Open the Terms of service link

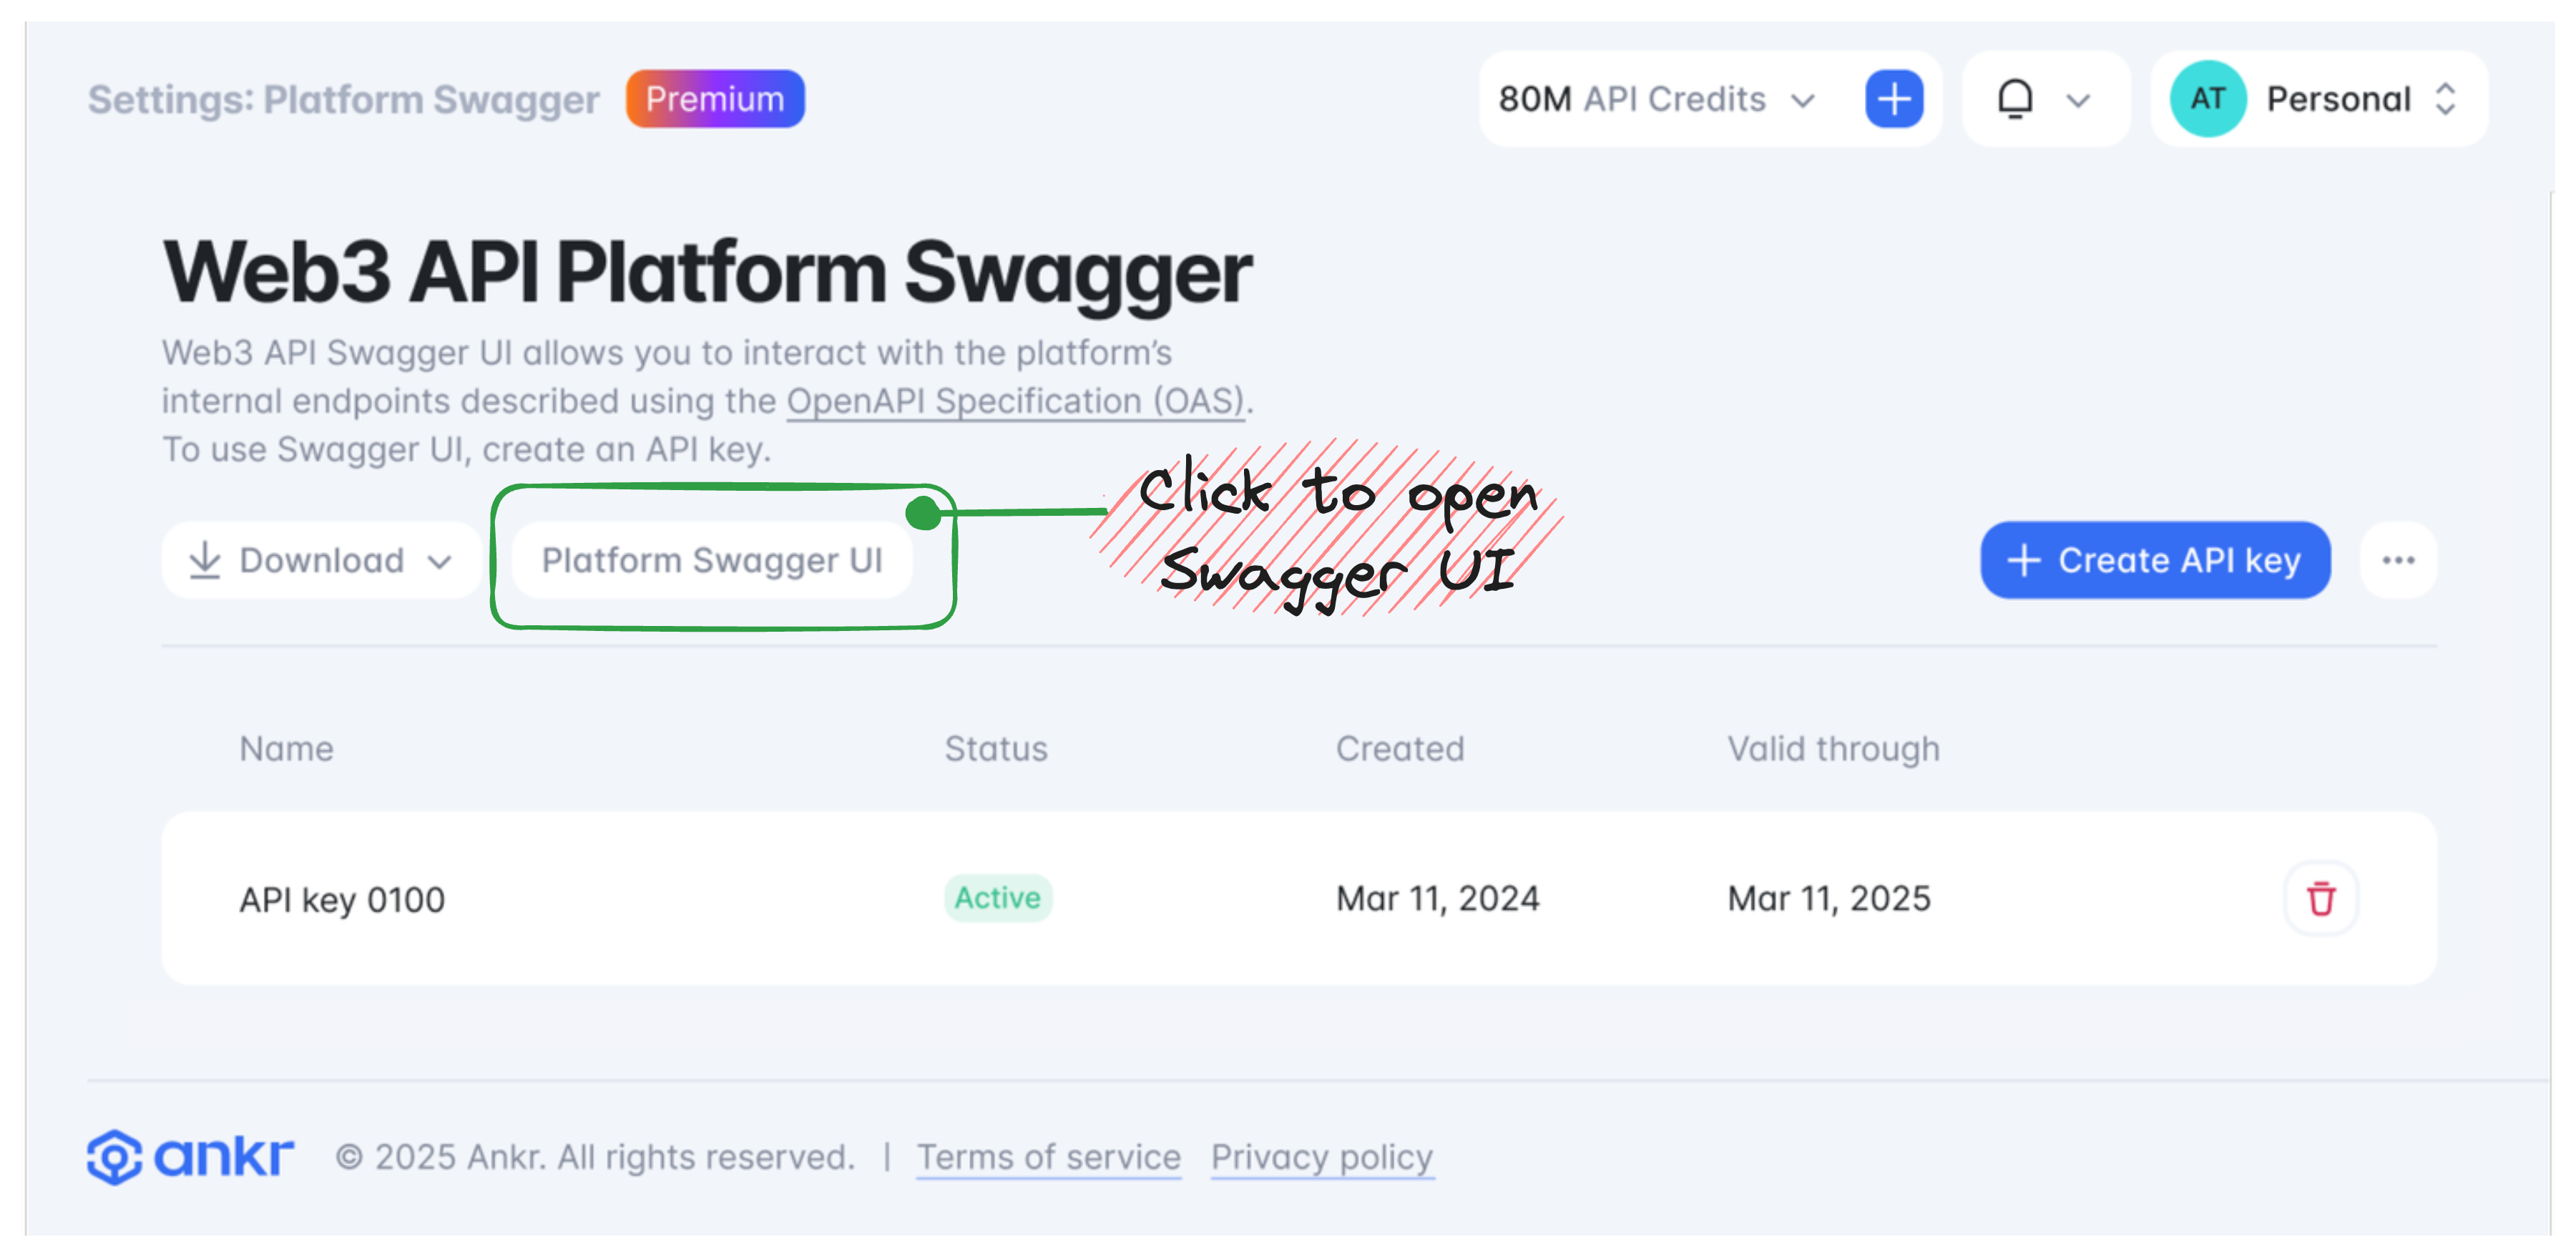pos(1049,1157)
